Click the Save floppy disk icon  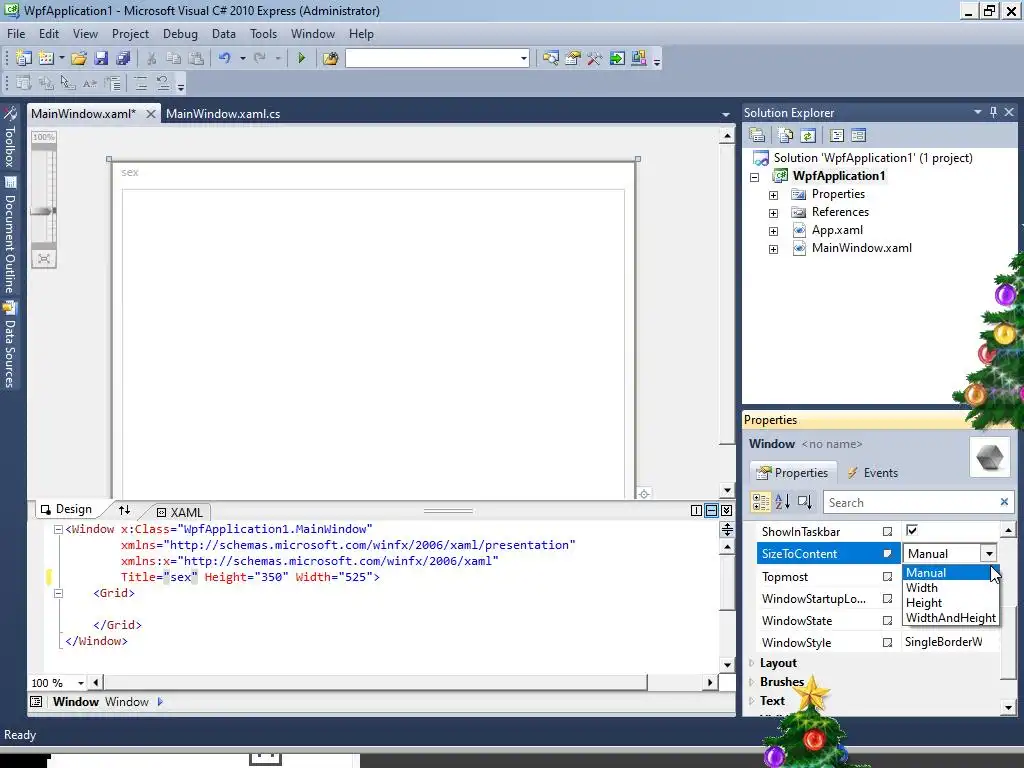(x=101, y=59)
